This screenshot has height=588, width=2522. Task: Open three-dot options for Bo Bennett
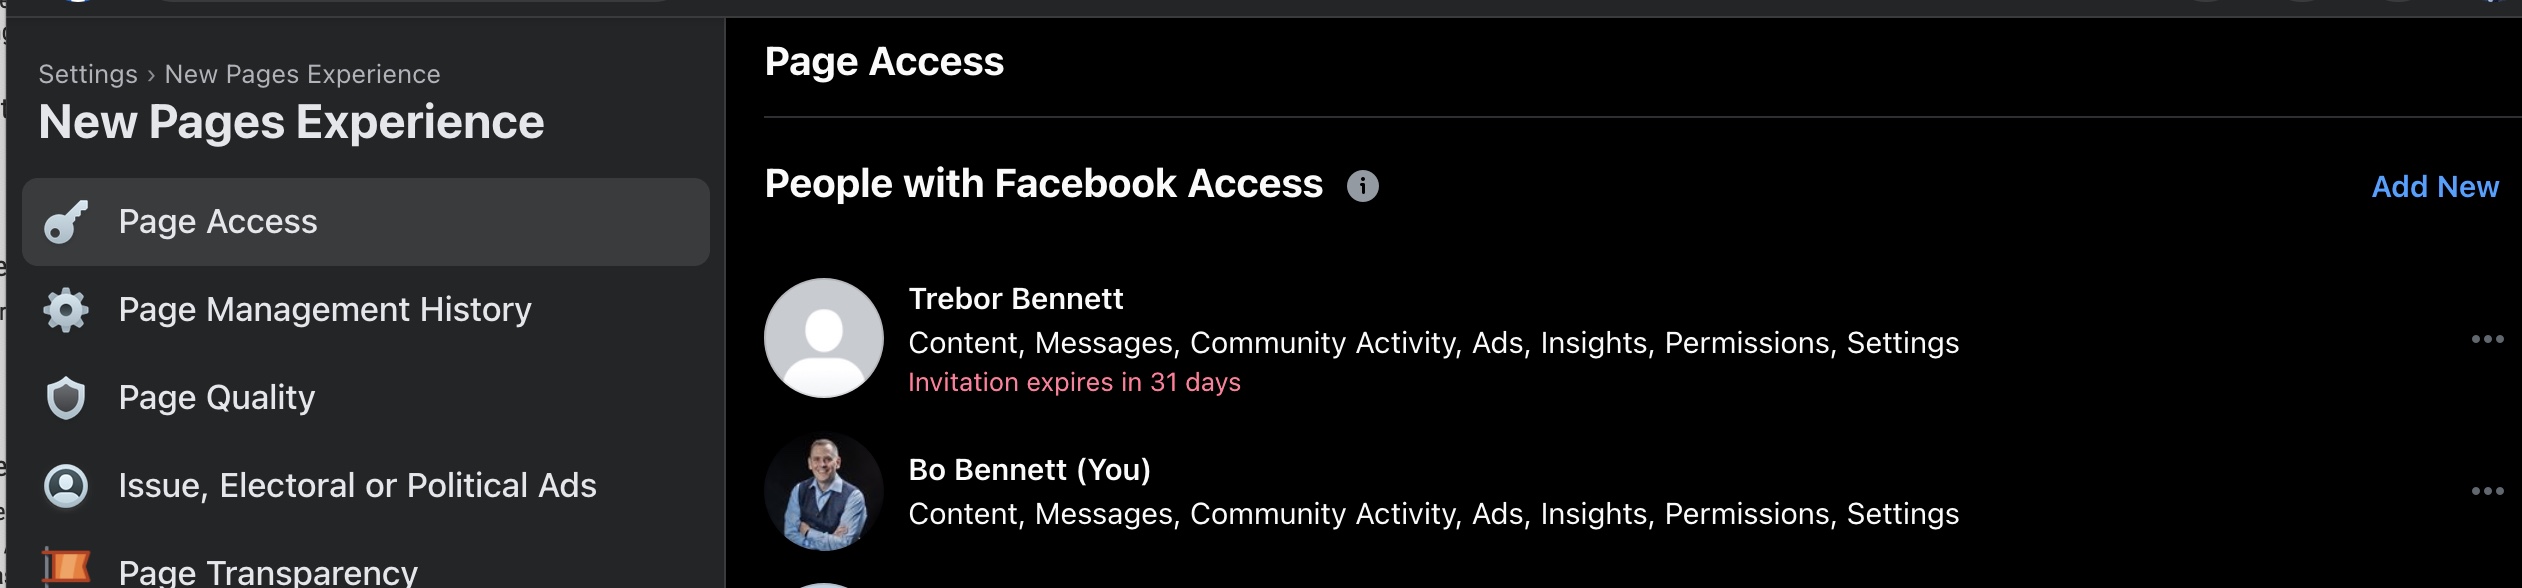pyautogui.click(x=2487, y=491)
